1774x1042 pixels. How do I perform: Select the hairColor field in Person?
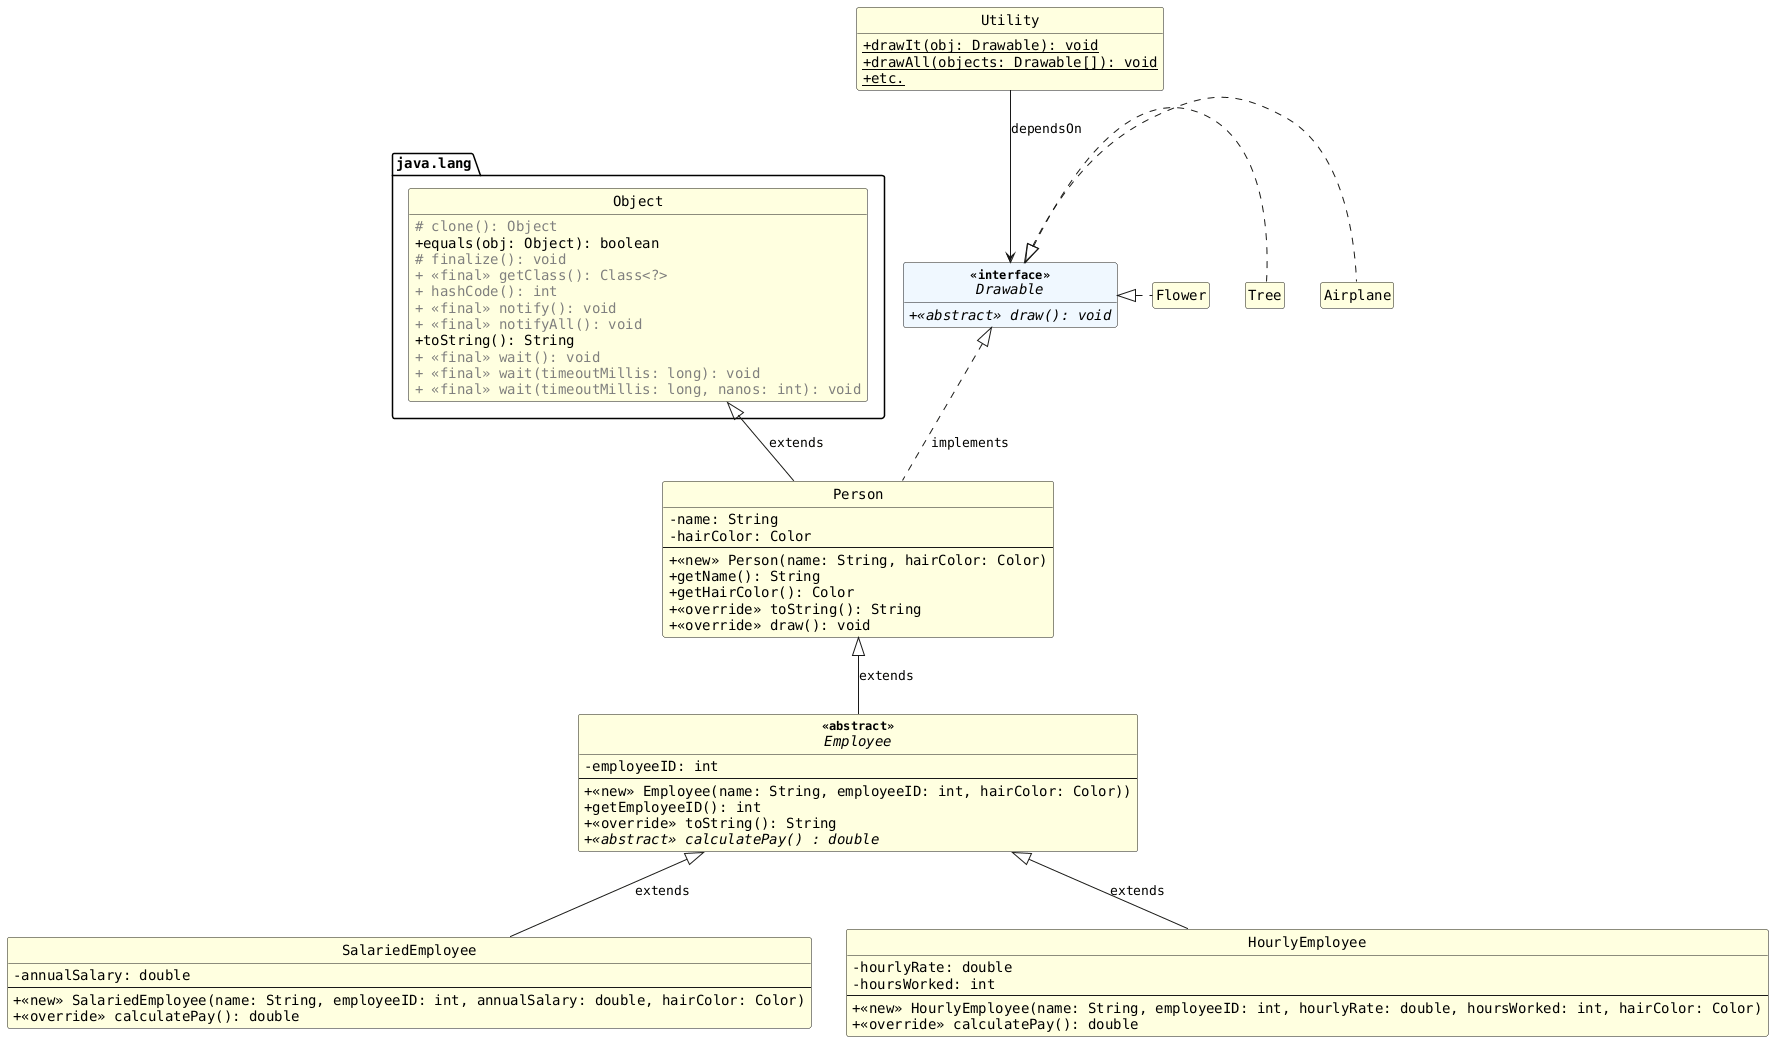click(x=740, y=536)
